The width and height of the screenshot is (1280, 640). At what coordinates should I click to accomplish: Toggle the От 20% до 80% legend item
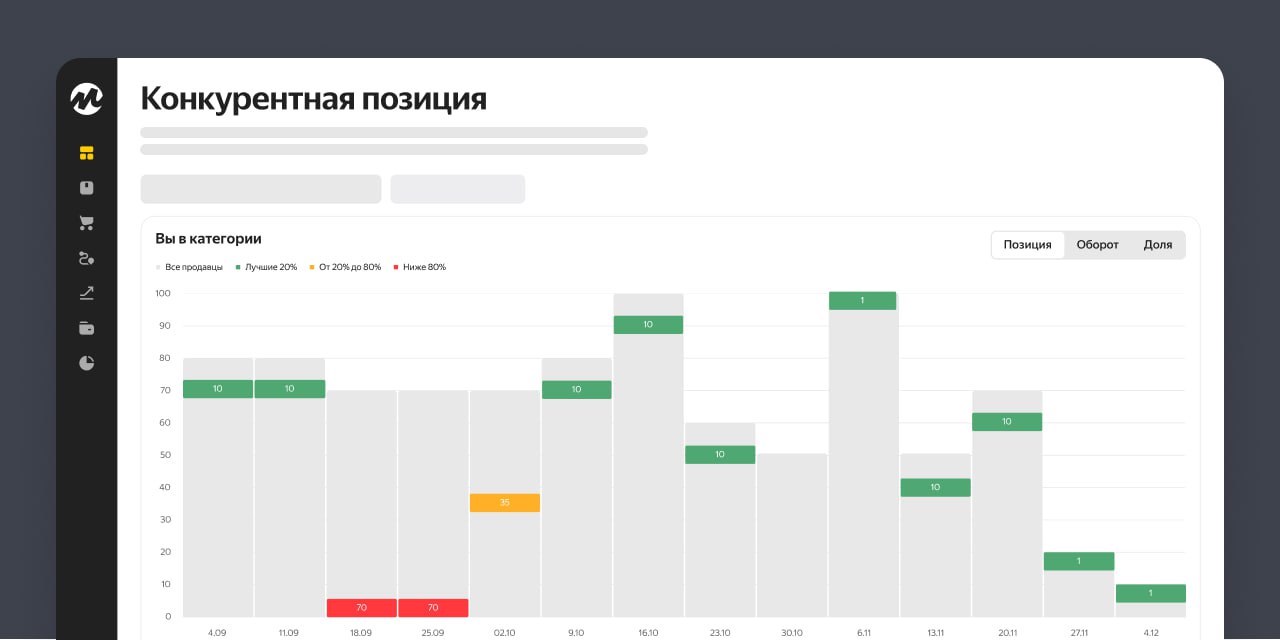pos(349,267)
